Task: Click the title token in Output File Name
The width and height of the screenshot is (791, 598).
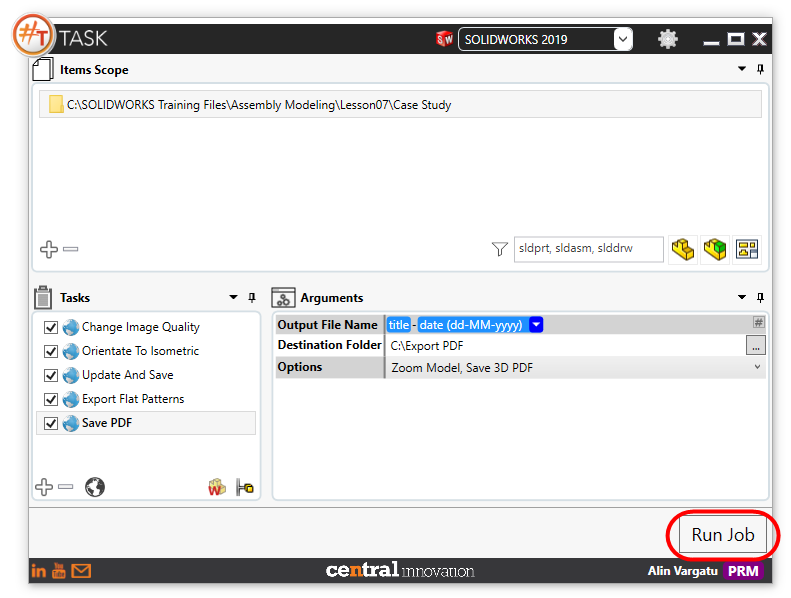Action: click(x=399, y=324)
